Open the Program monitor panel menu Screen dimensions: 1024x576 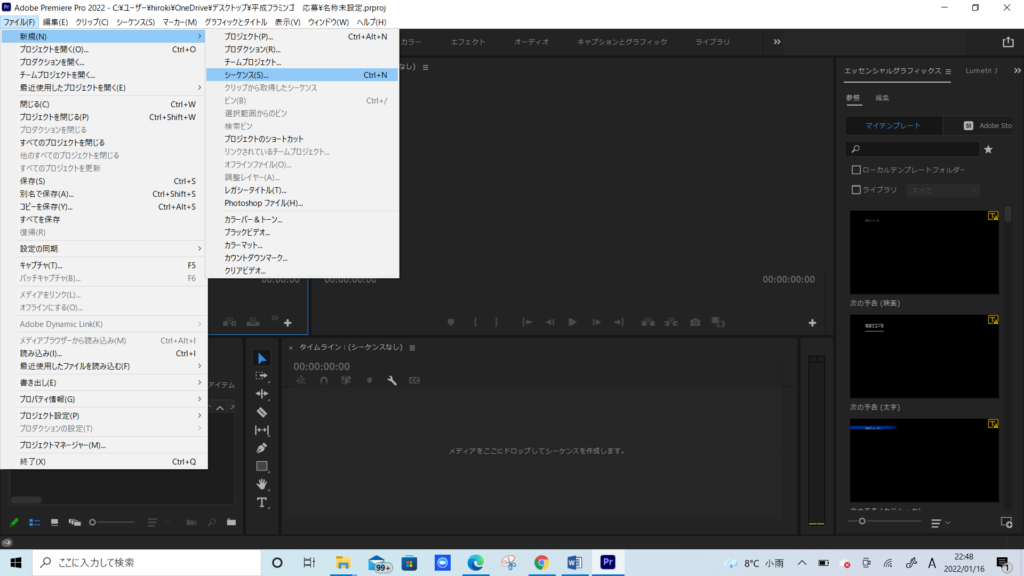[x=426, y=67]
